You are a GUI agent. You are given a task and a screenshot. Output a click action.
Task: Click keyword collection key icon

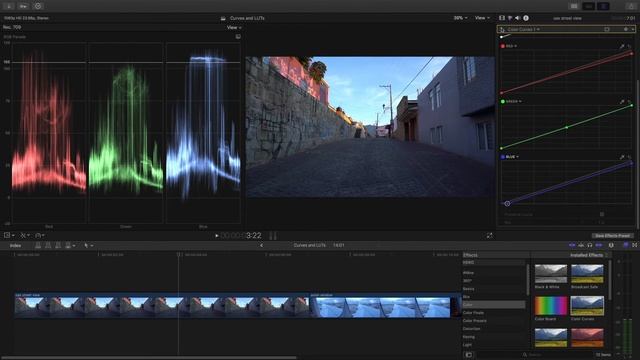click(23, 6)
